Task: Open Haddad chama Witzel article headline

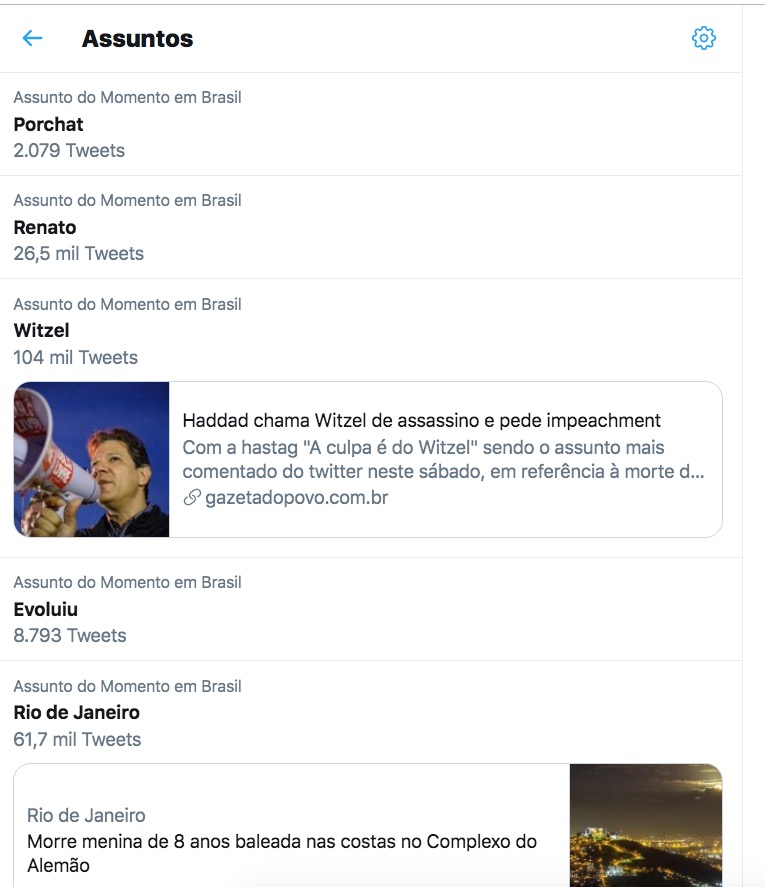Action: click(x=421, y=420)
